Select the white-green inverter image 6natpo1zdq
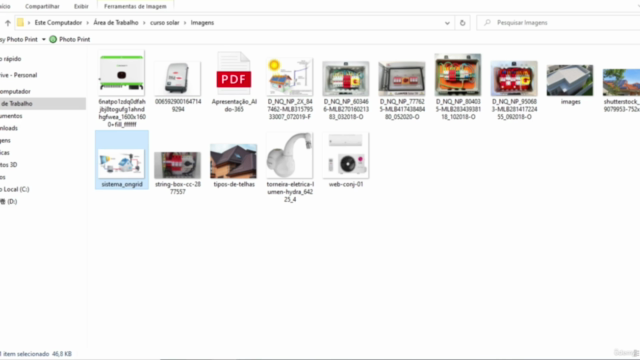This screenshot has height=360, width=640. [x=122, y=73]
